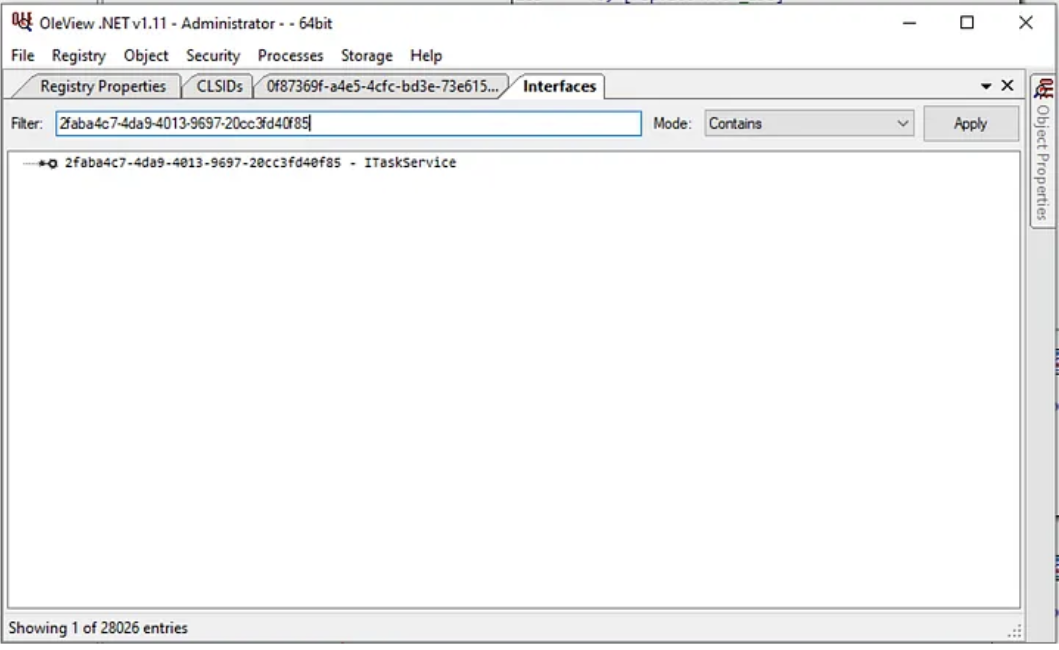Select the ITaskService entry text in the list
This screenshot has height=650, width=1059.
point(260,163)
